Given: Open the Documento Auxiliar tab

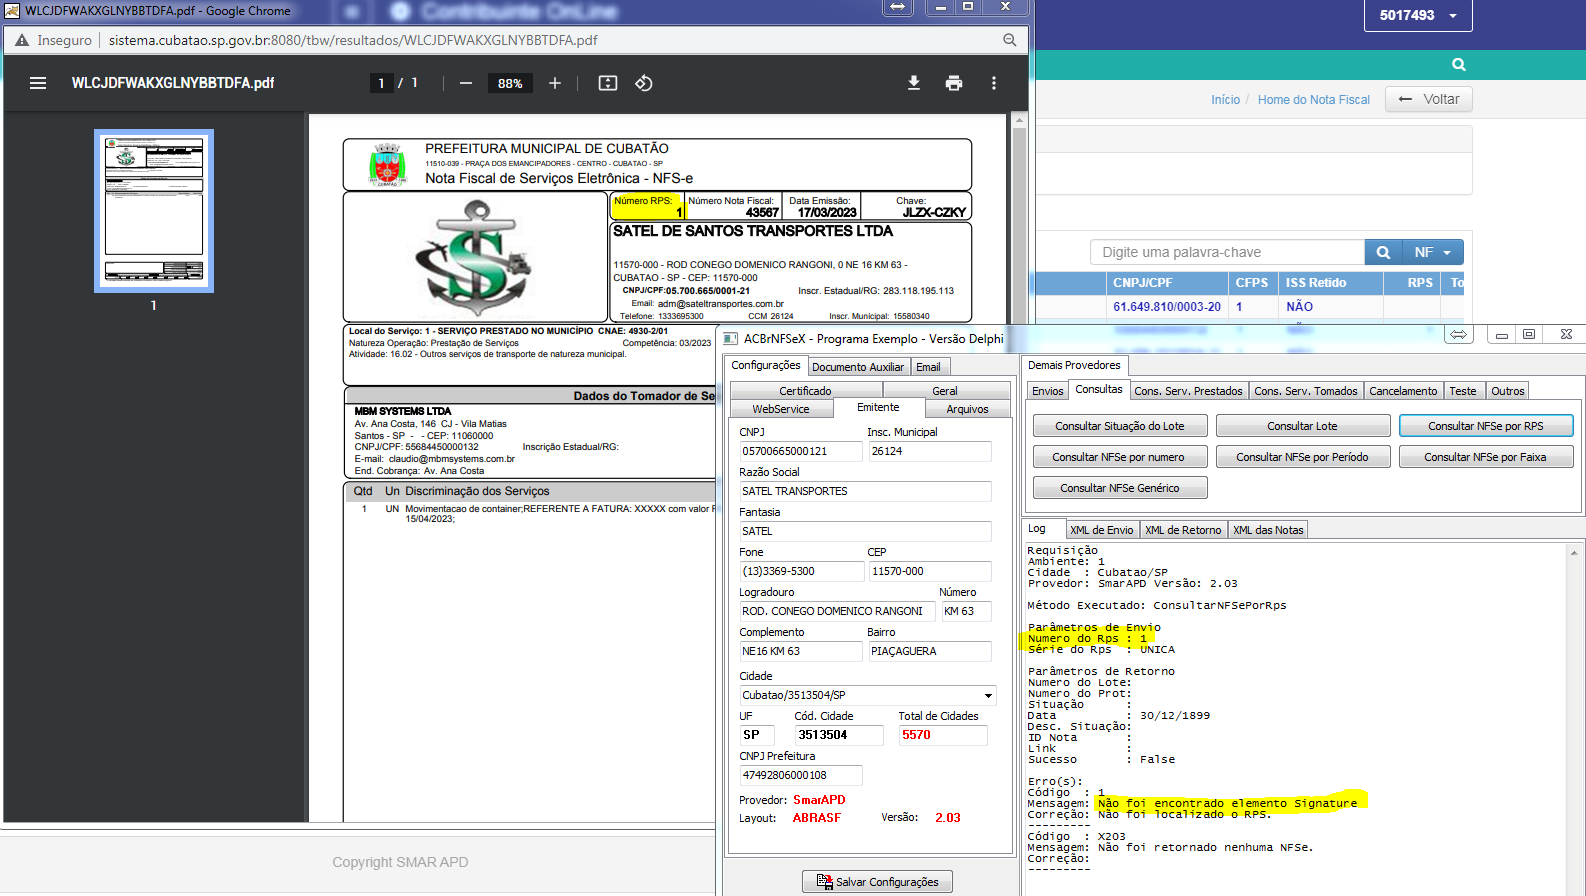Looking at the screenshot, I should pos(858,367).
